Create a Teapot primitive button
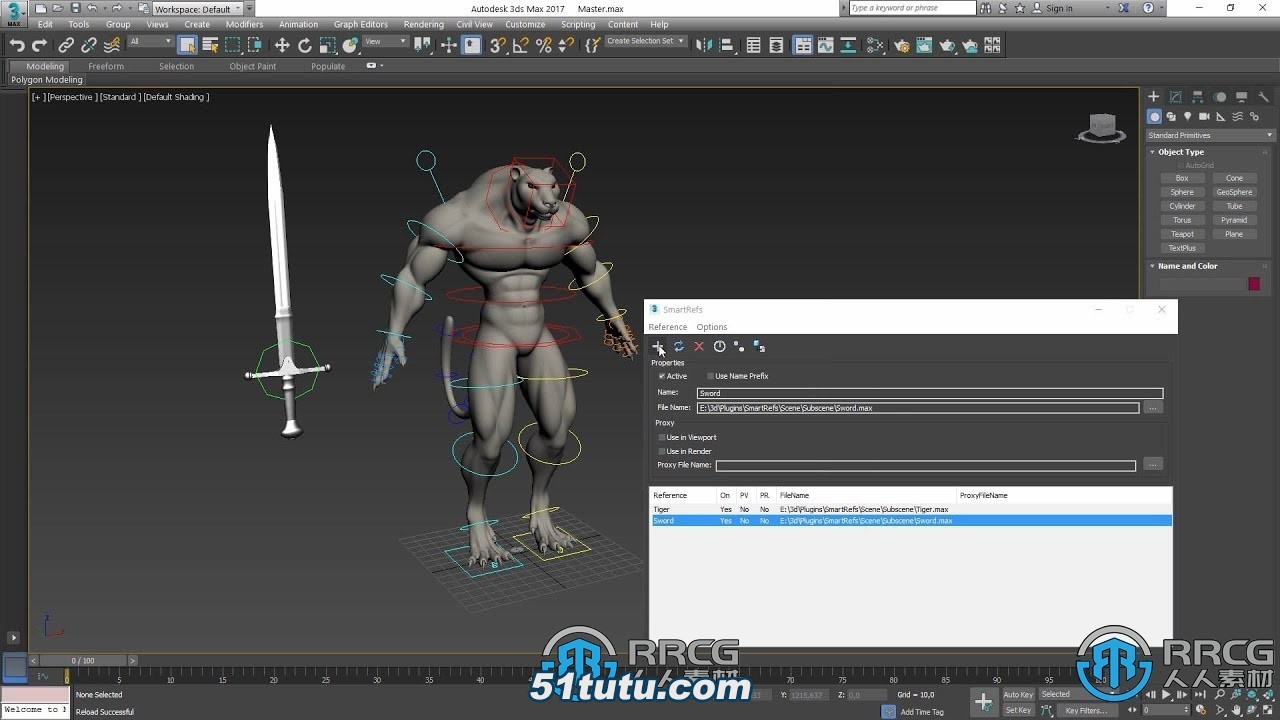This screenshot has width=1280, height=720. [x=1182, y=234]
